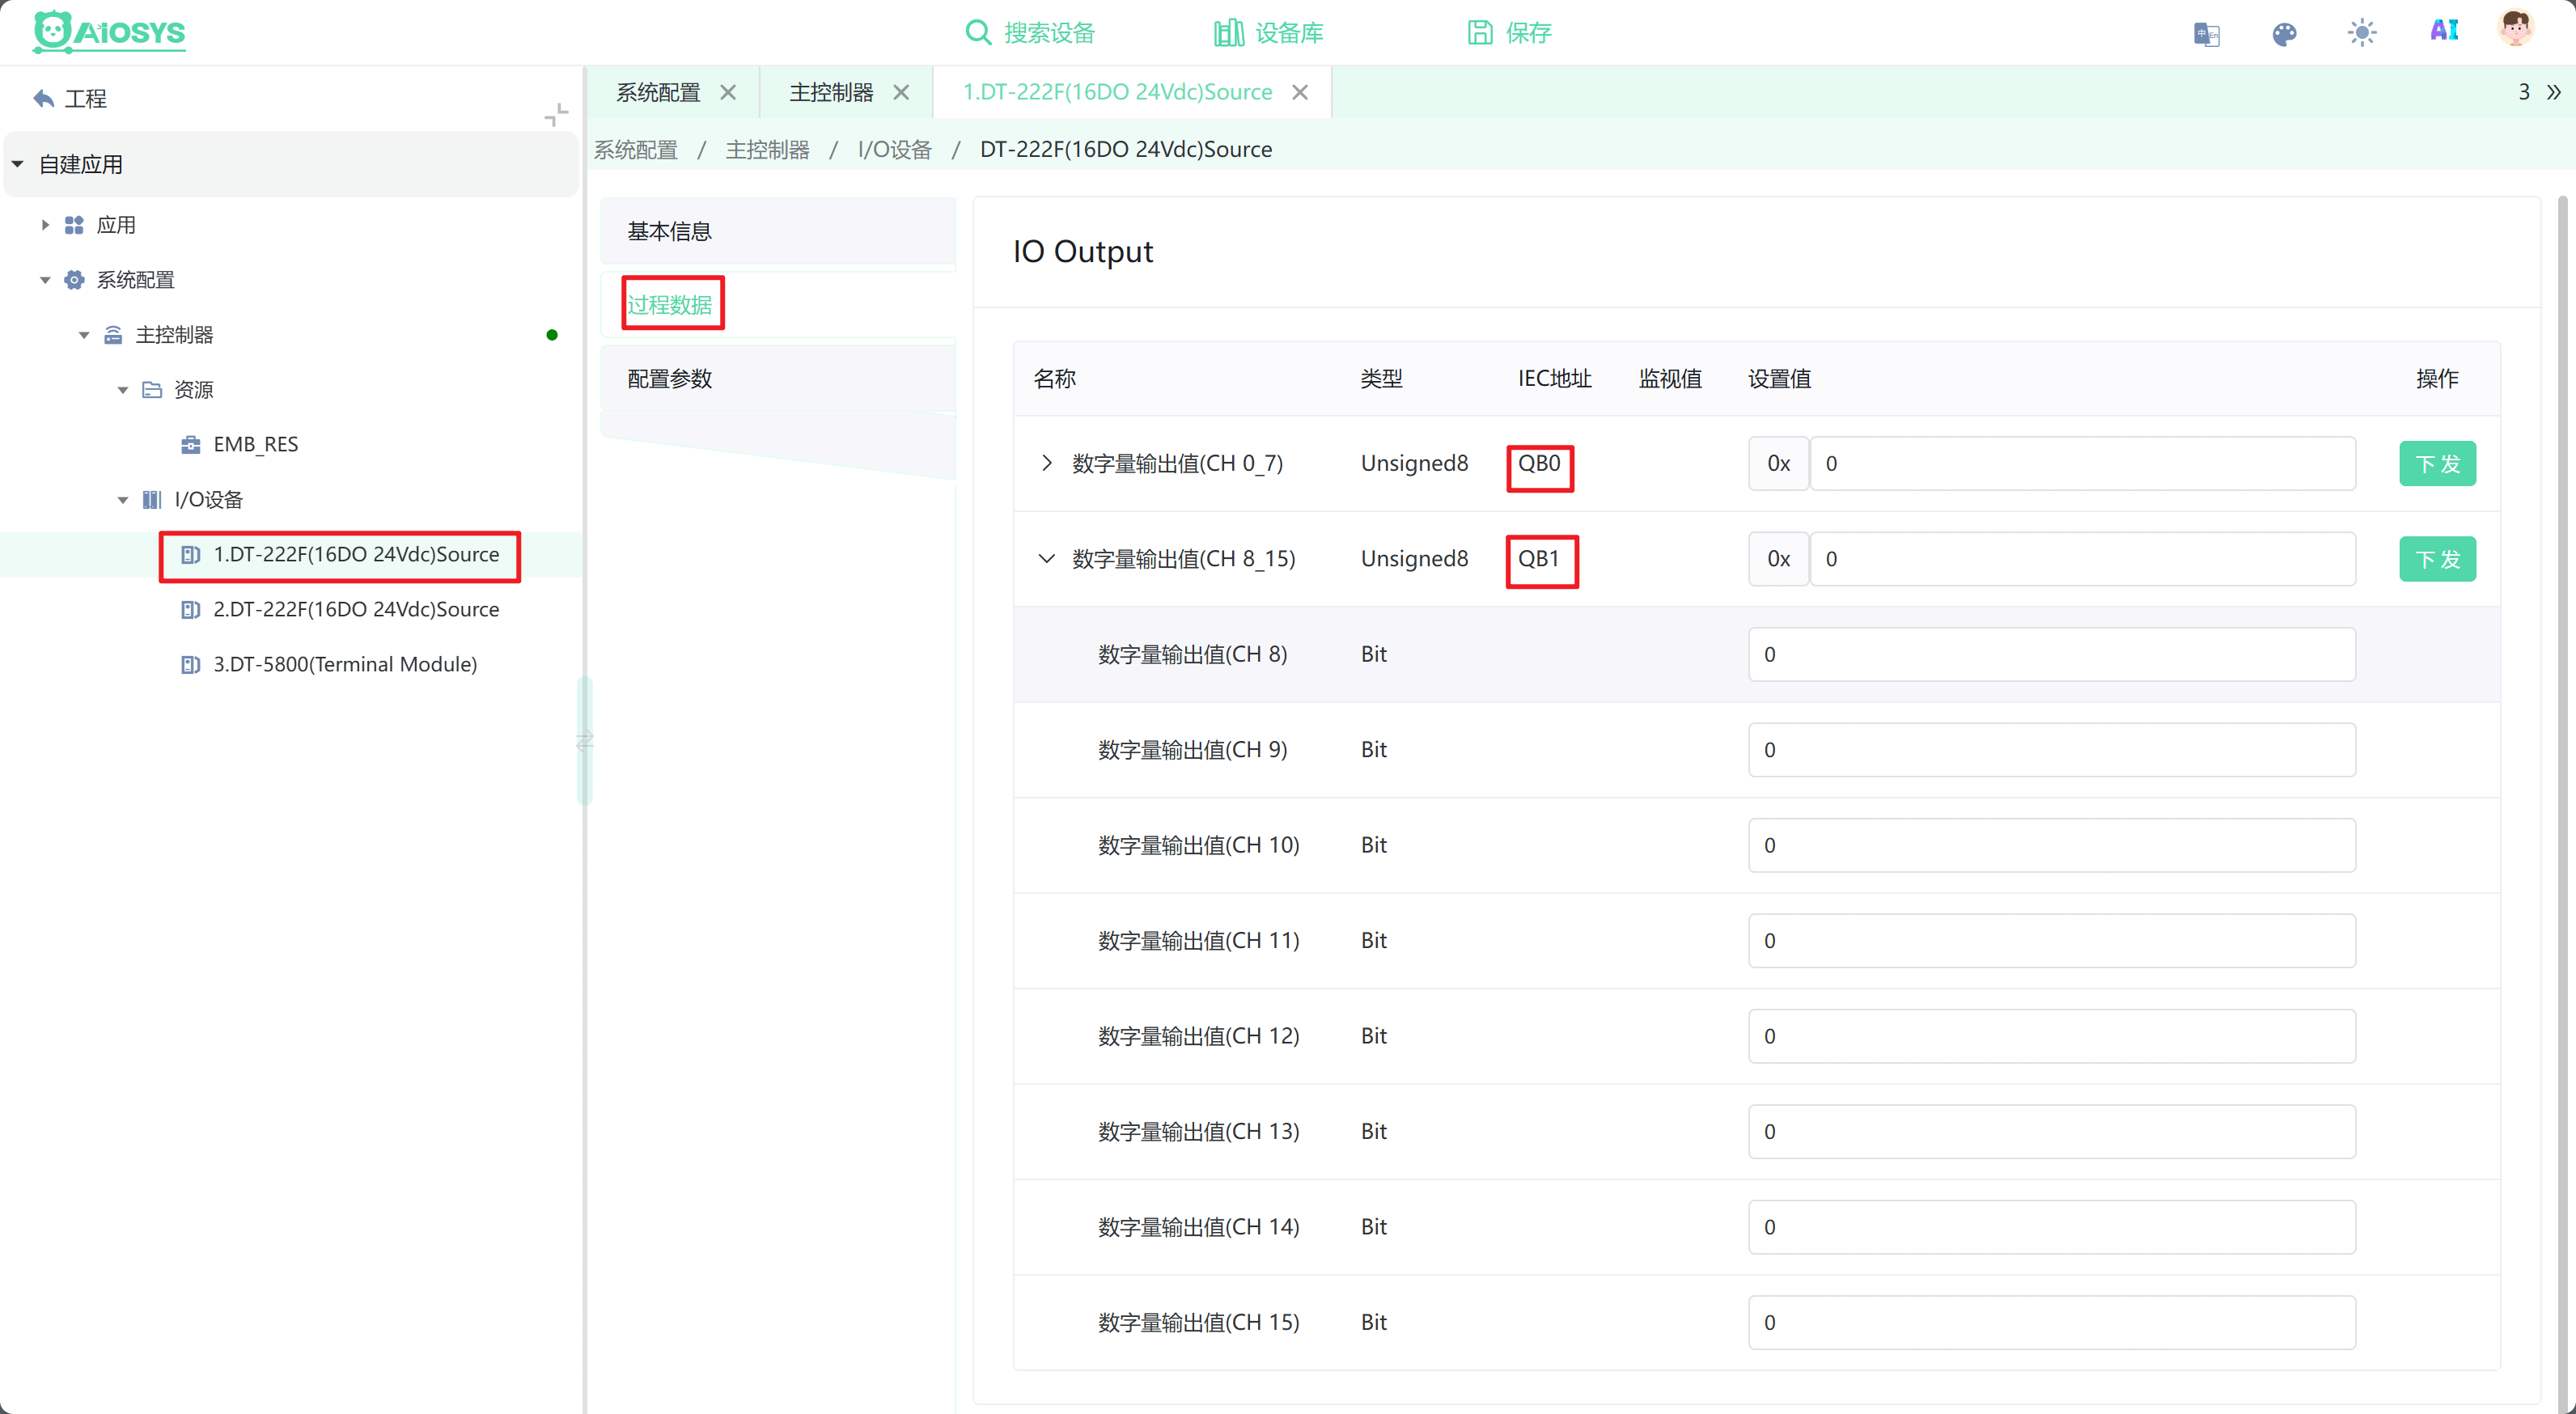Click the I/O设备 modules icon

[x=152, y=499]
